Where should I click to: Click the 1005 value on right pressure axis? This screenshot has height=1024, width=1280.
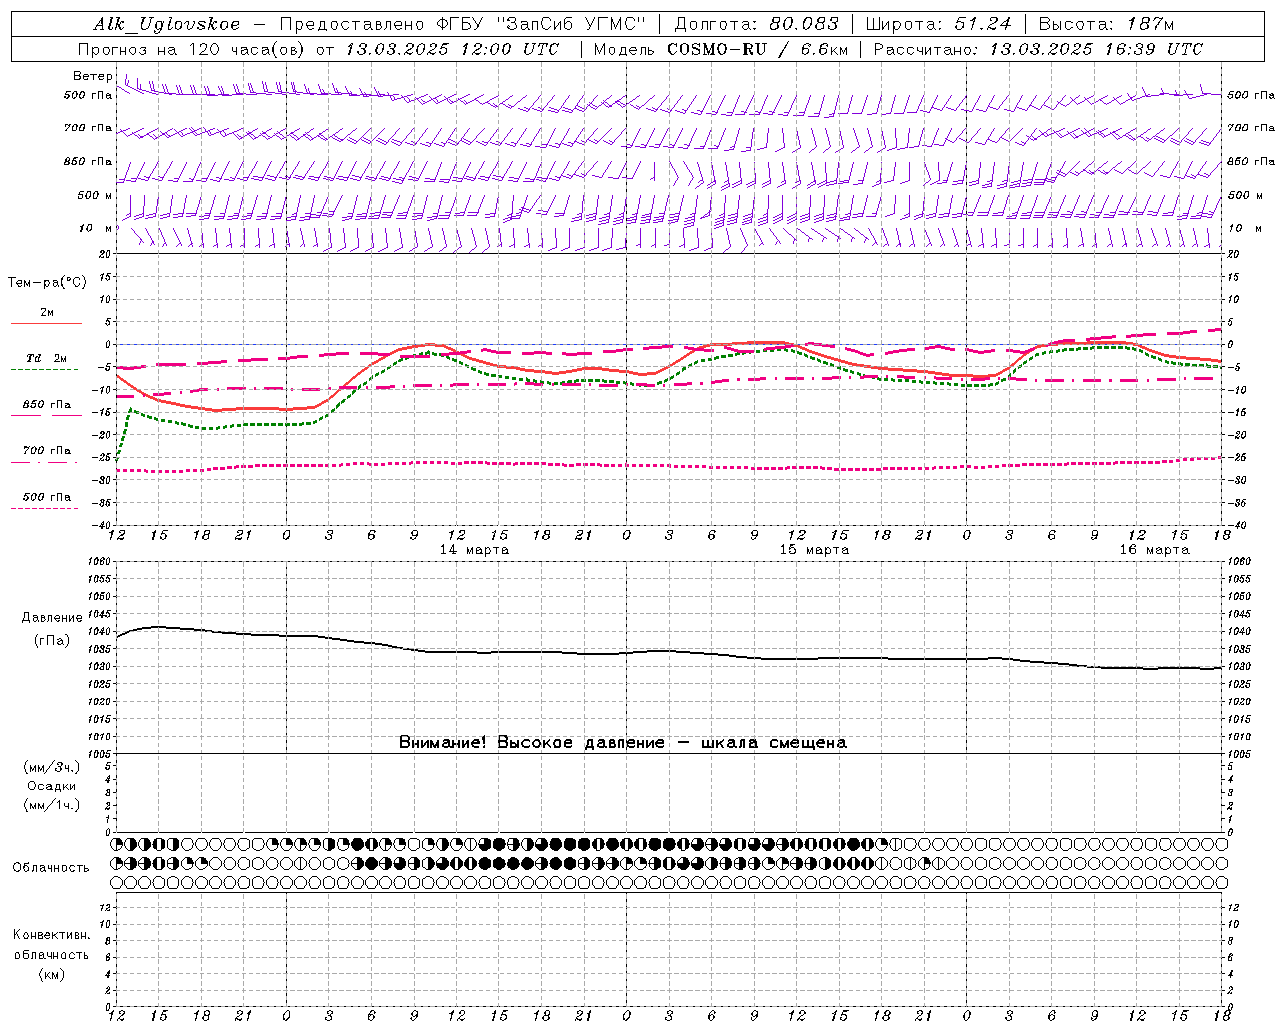click(x=1239, y=754)
